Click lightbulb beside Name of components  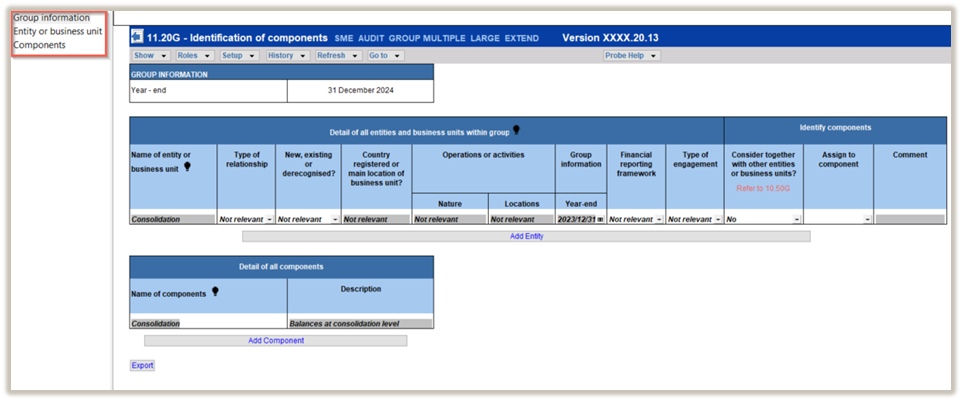[214, 292]
